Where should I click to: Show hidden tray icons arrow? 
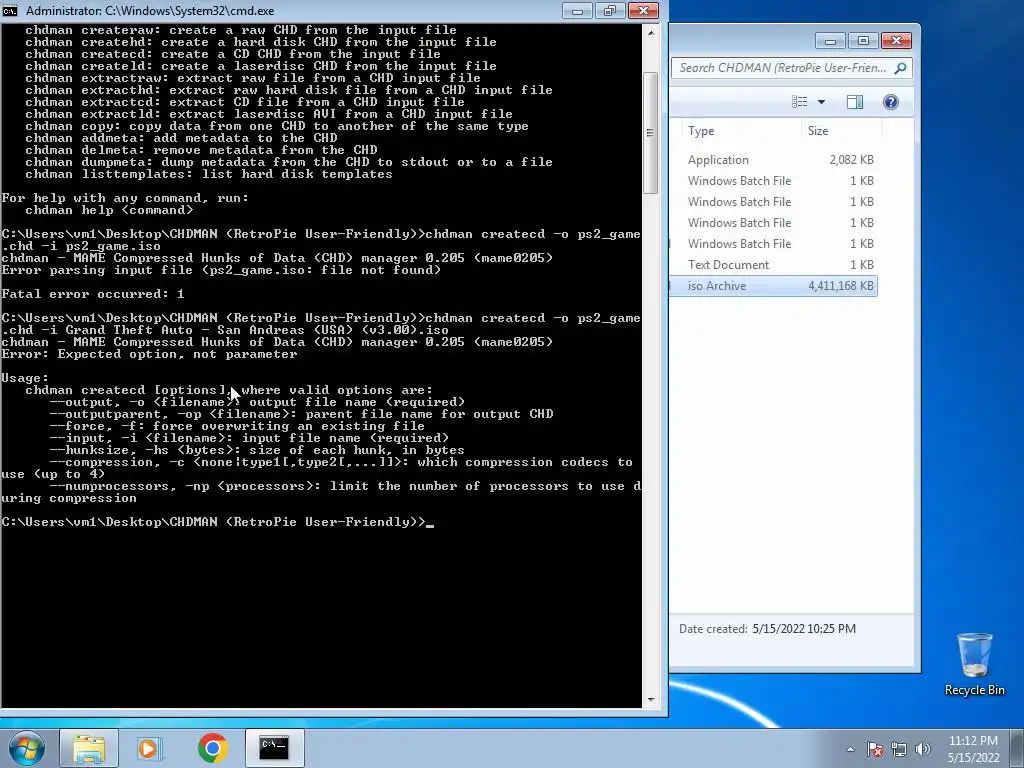click(850, 749)
